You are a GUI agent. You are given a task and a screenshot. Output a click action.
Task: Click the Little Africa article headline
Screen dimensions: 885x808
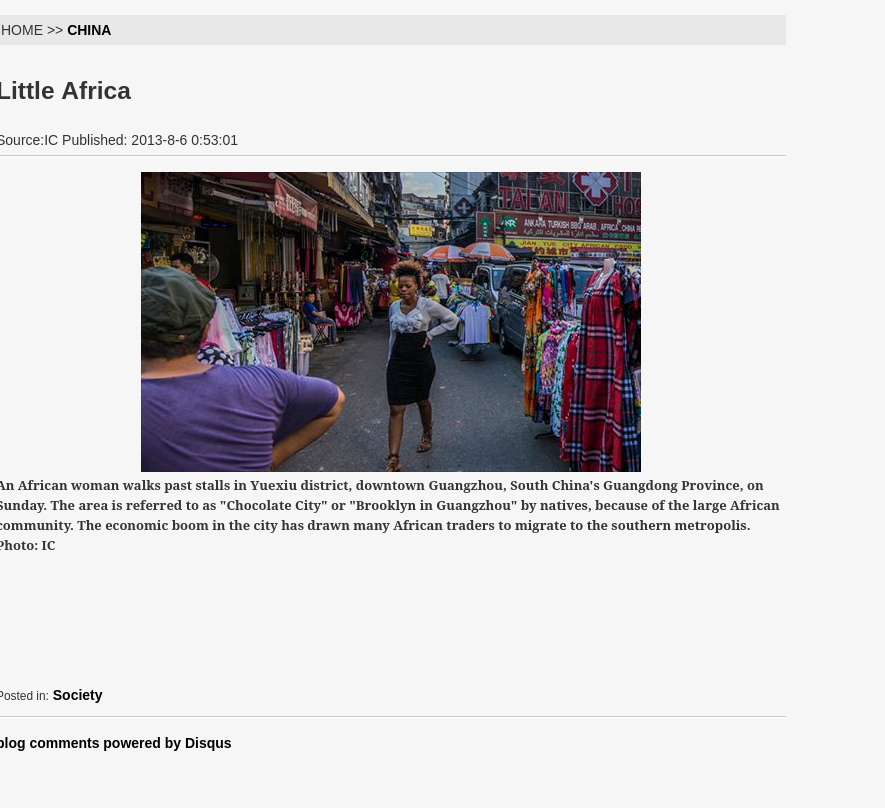click(x=65, y=91)
